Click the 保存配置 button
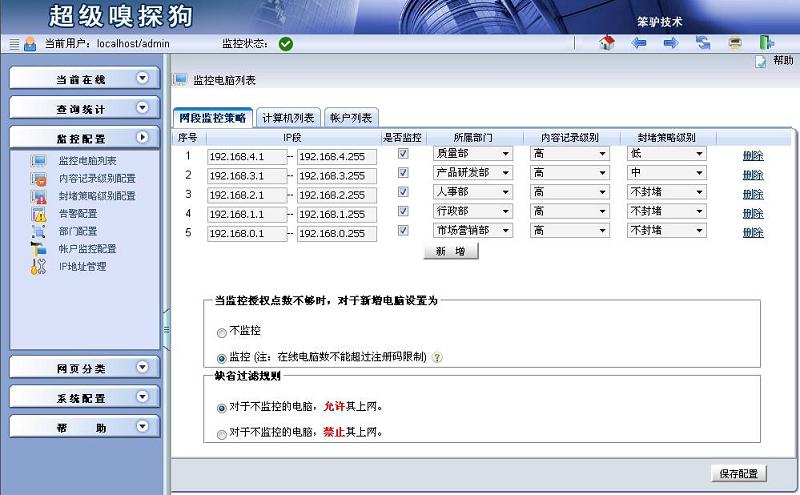Screen dimensions: 800x495 point(738,474)
